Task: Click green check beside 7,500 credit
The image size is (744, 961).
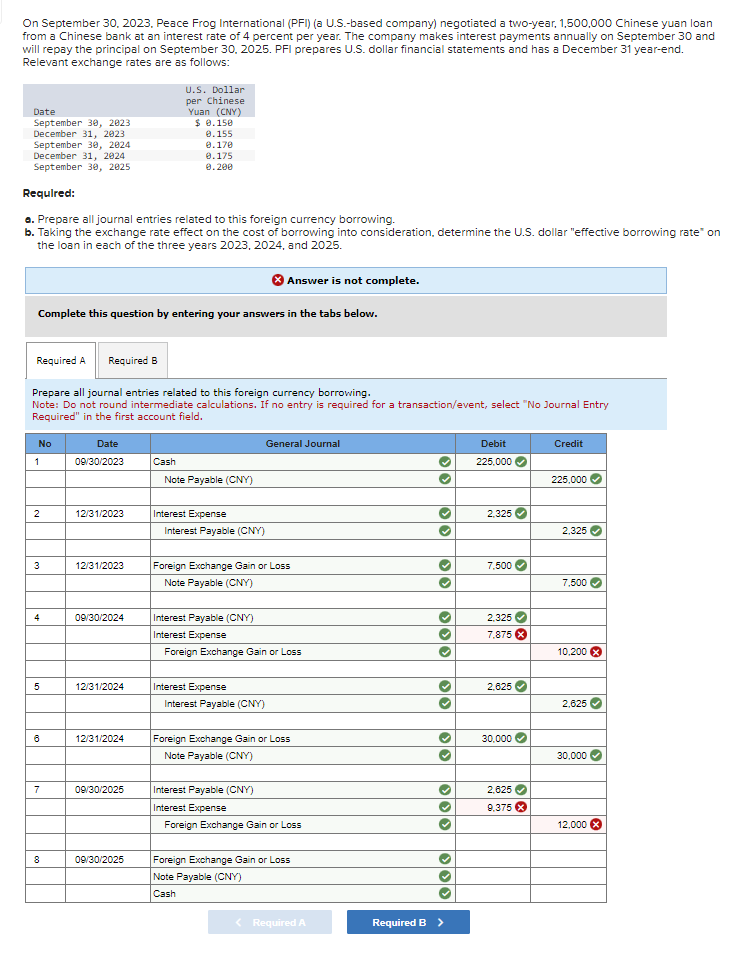Action: (596, 582)
